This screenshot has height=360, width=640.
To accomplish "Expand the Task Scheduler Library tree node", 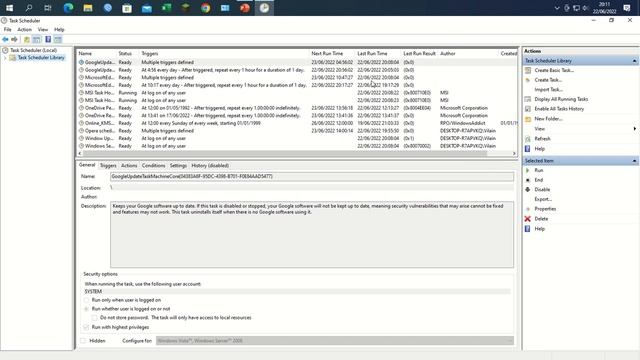I will [x=5, y=58].
